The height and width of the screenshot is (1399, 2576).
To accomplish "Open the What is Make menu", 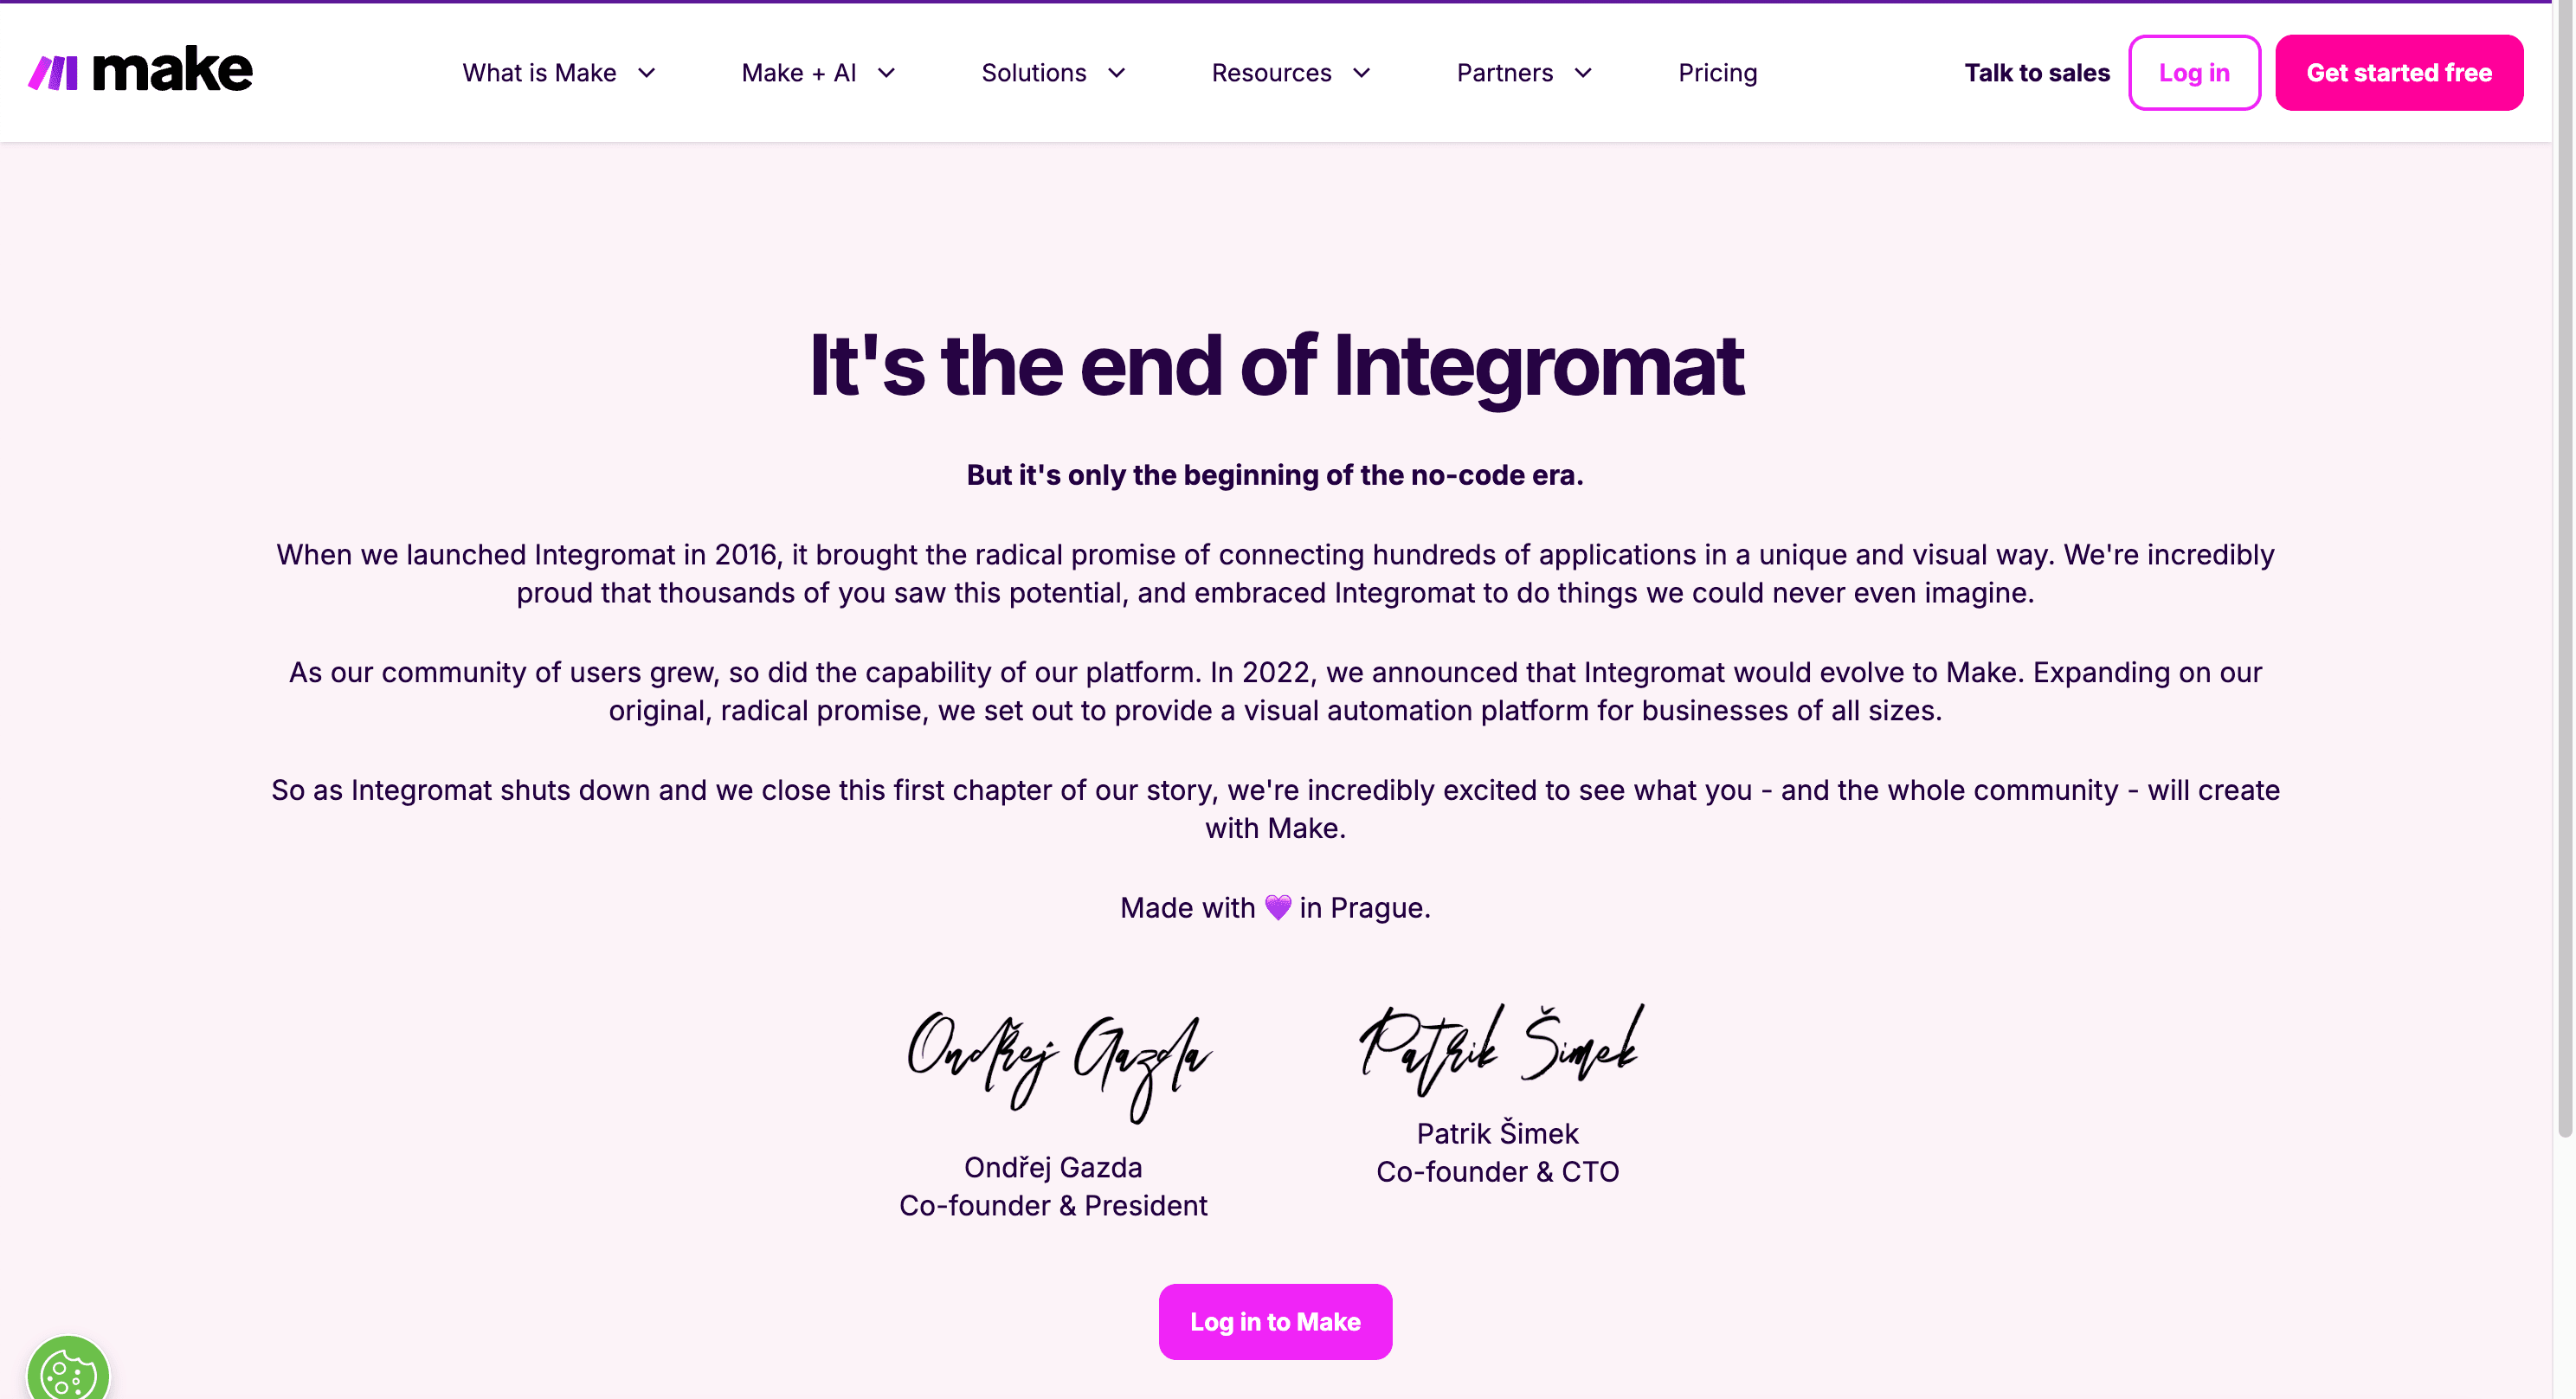I will (x=539, y=73).
